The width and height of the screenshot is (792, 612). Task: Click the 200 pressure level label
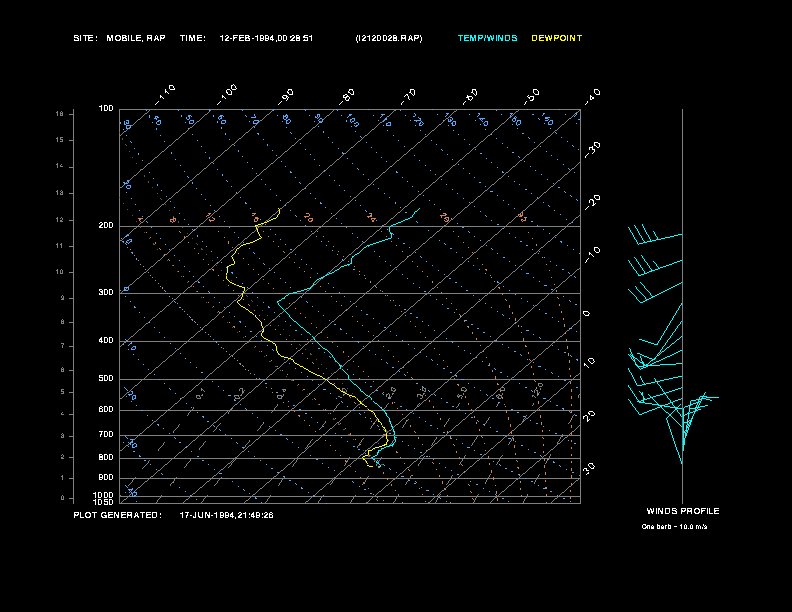pos(106,226)
